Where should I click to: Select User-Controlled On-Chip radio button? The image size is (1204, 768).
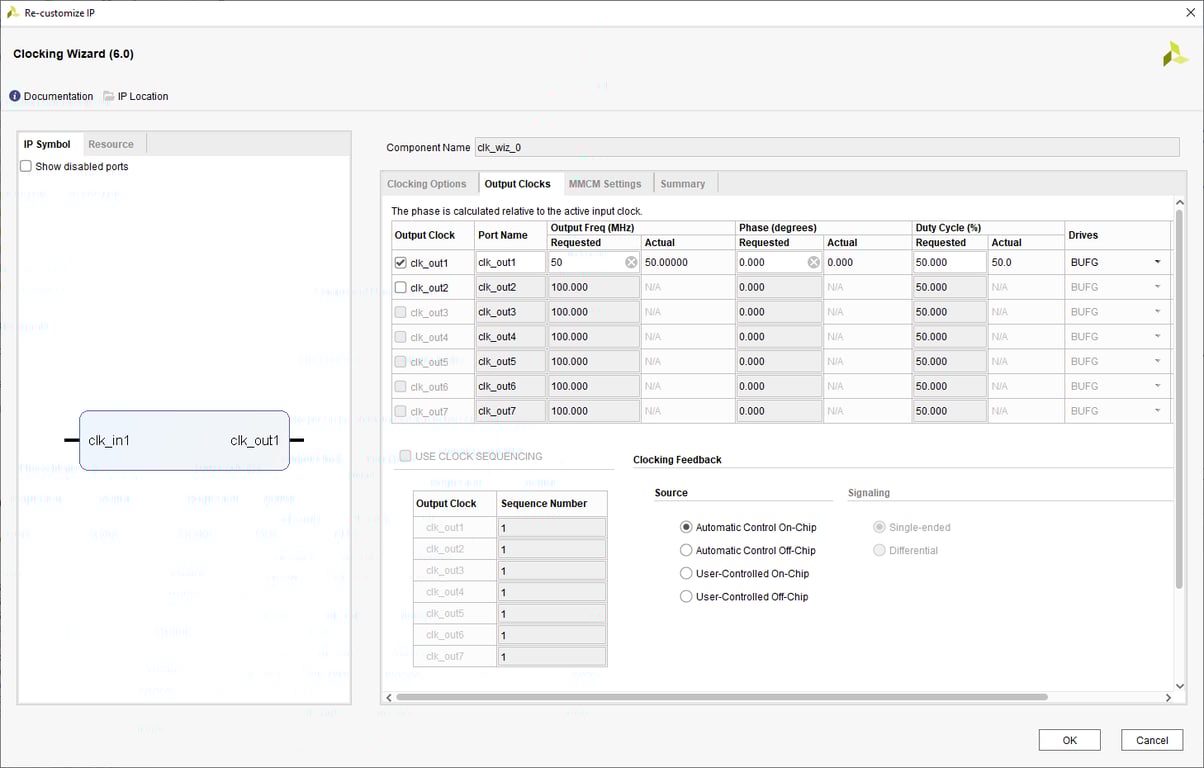[x=686, y=573]
